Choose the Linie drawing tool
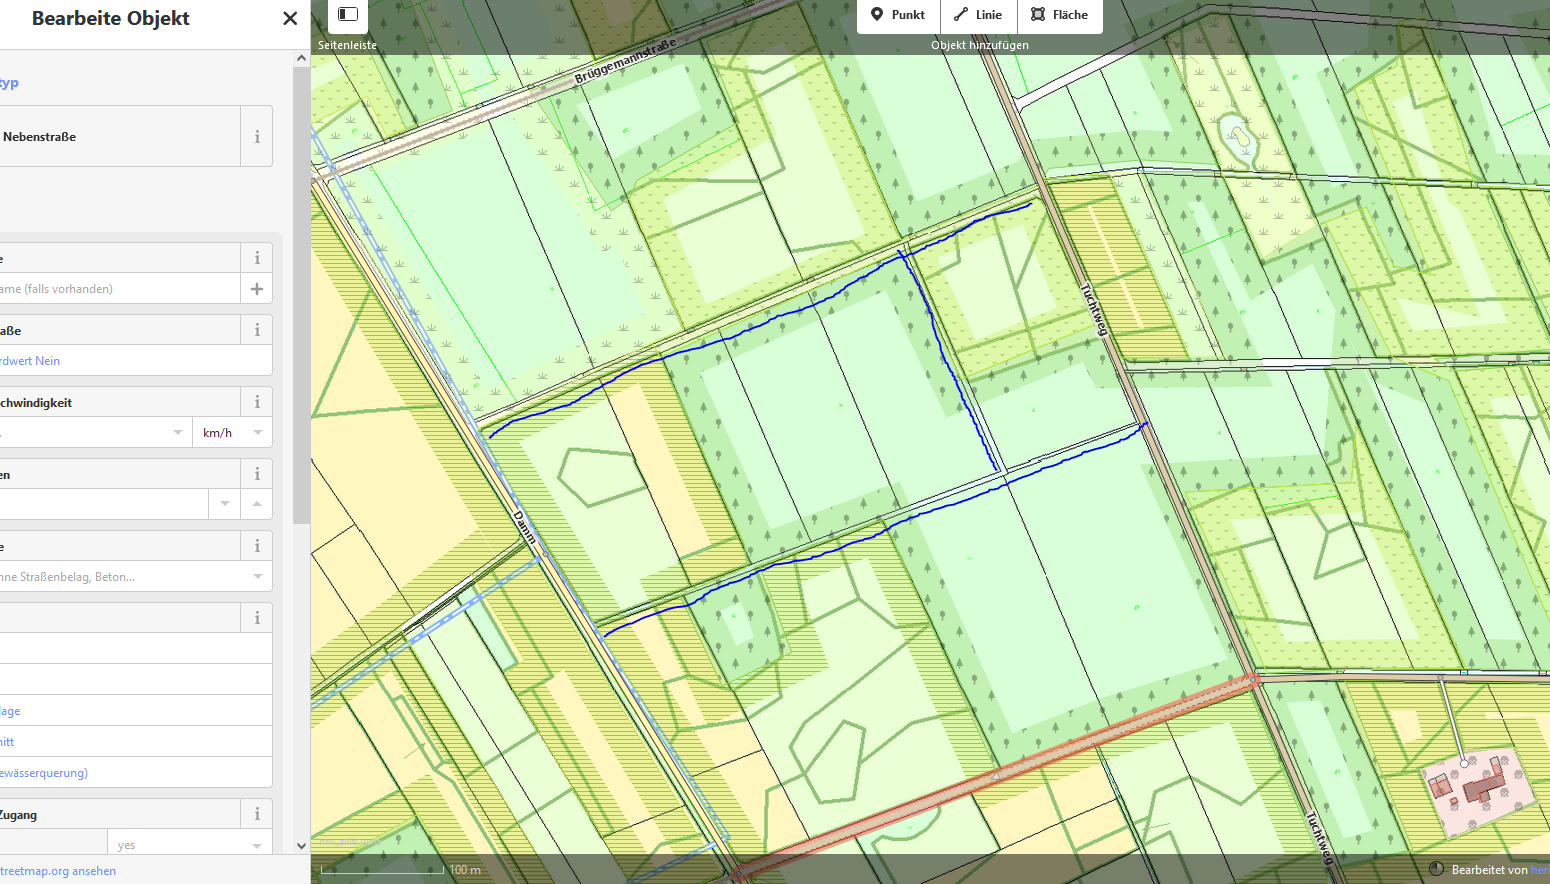Viewport: 1550px width, 884px height. [978, 15]
